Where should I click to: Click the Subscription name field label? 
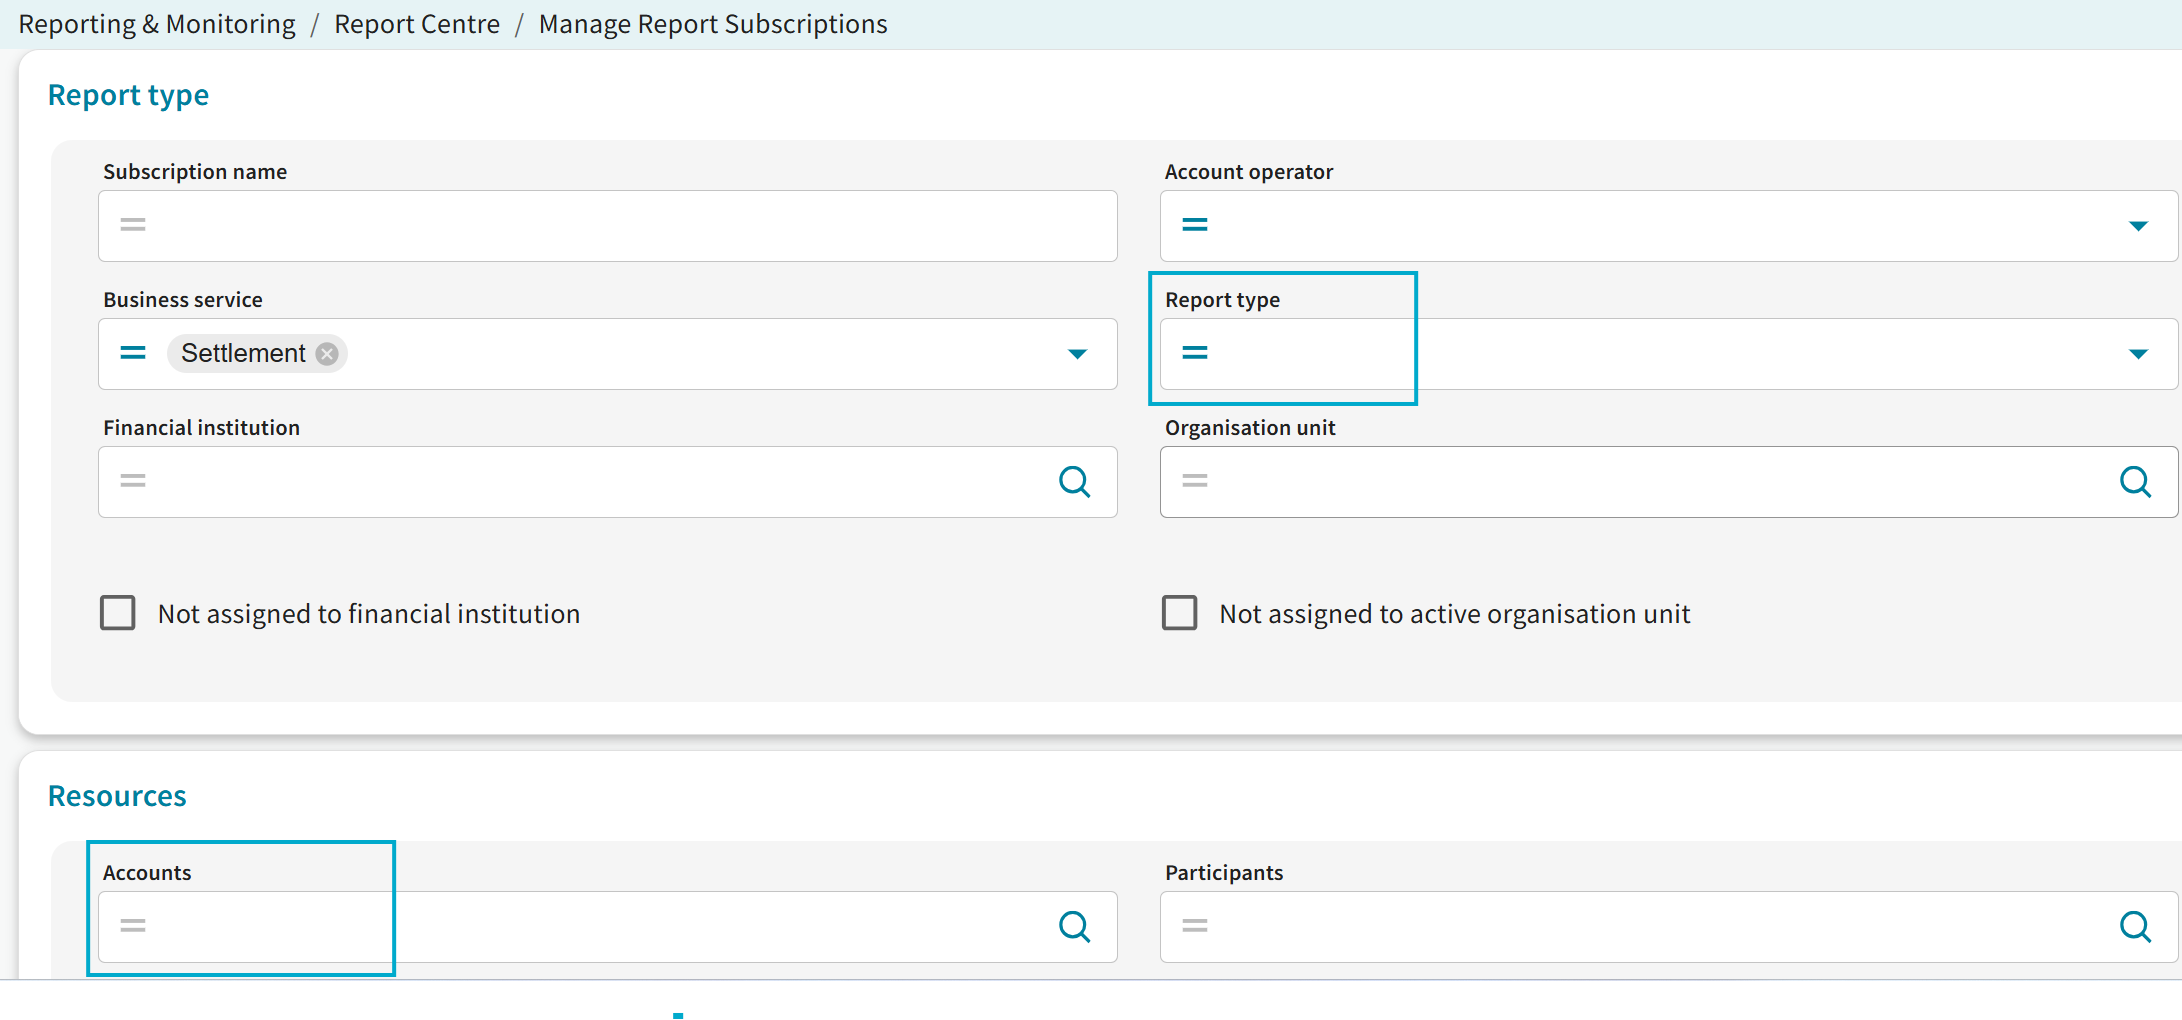(195, 172)
